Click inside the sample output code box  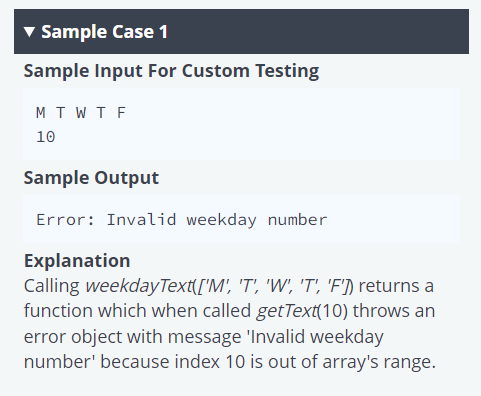241,219
